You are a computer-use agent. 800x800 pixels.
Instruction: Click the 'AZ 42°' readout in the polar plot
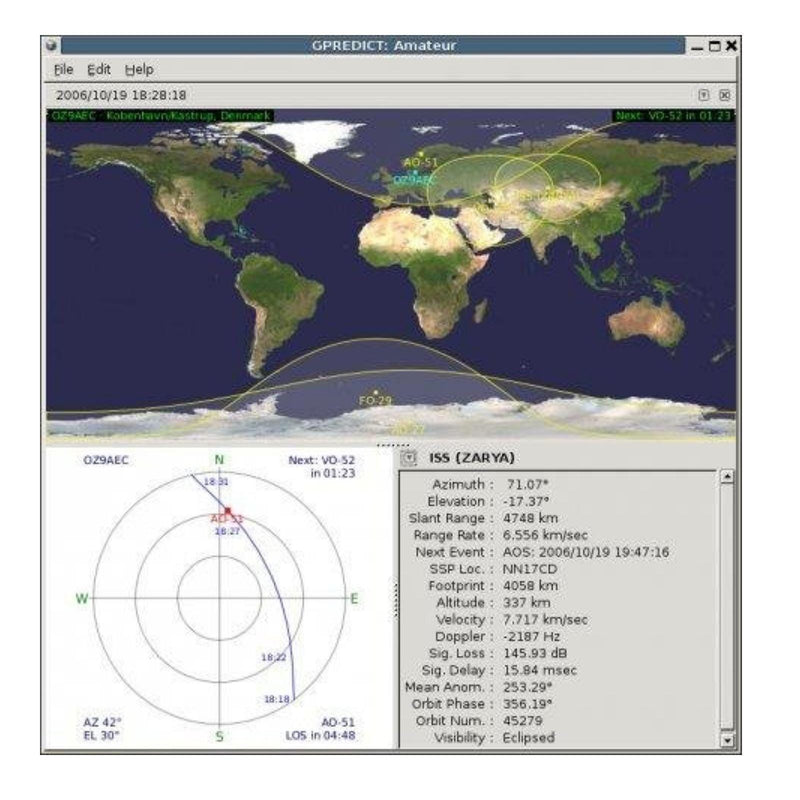(x=103, y=722)
